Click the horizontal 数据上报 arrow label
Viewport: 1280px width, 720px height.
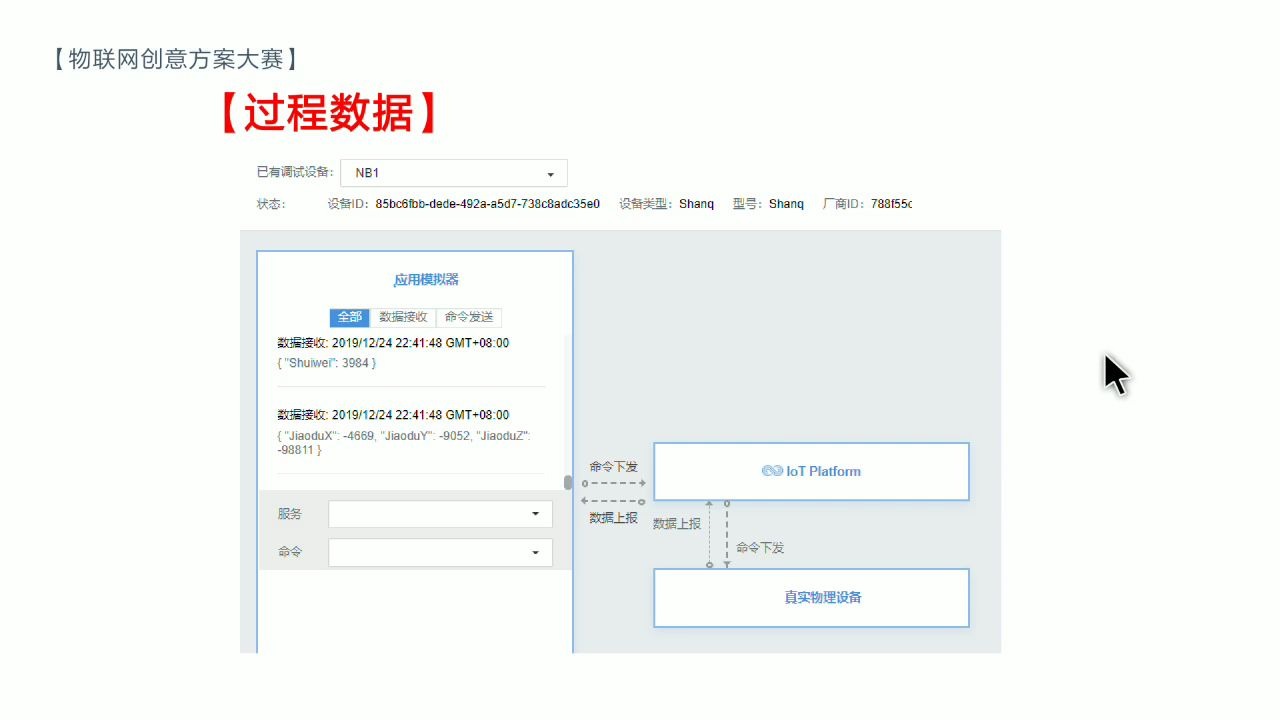click(x=613, y=518)
